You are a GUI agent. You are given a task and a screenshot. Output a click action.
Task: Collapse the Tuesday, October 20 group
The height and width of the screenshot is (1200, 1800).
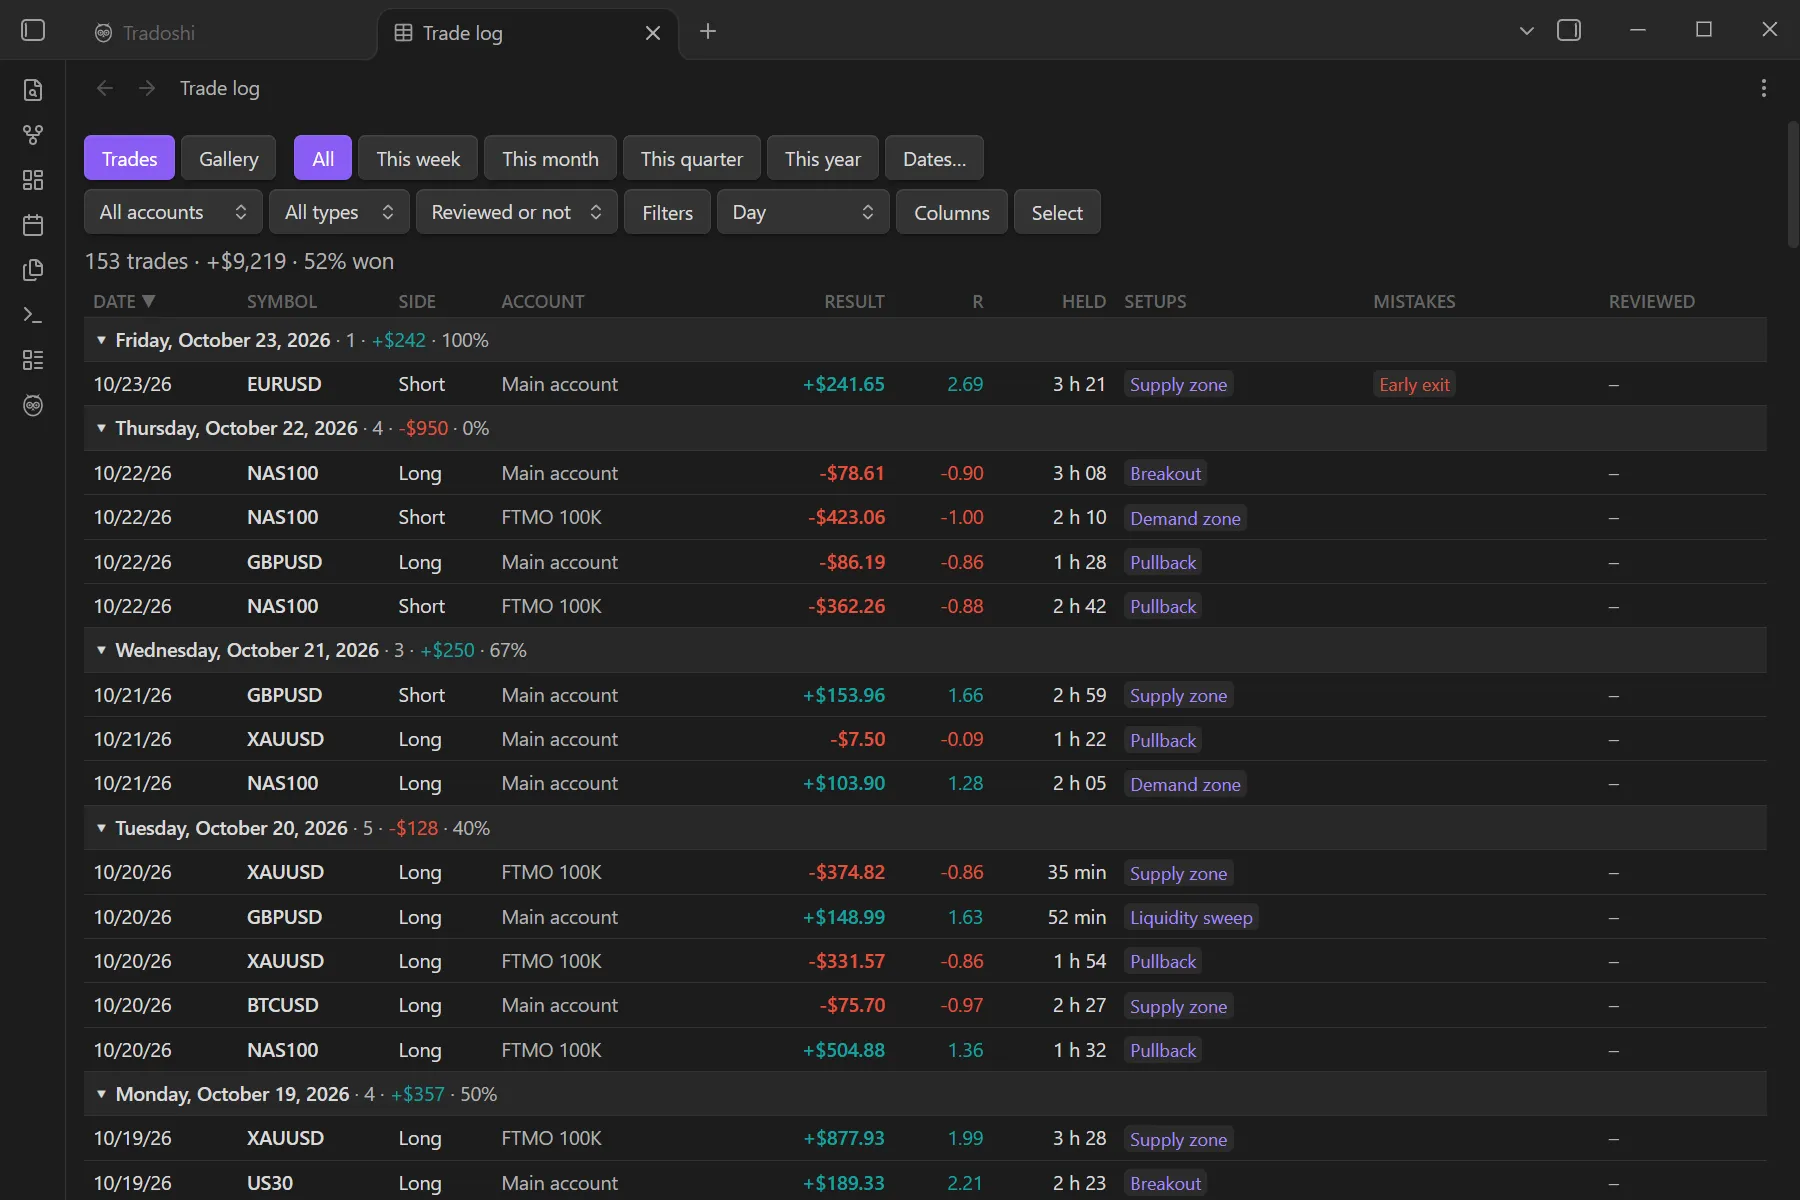pyautogui.click(x=101, y=828)
